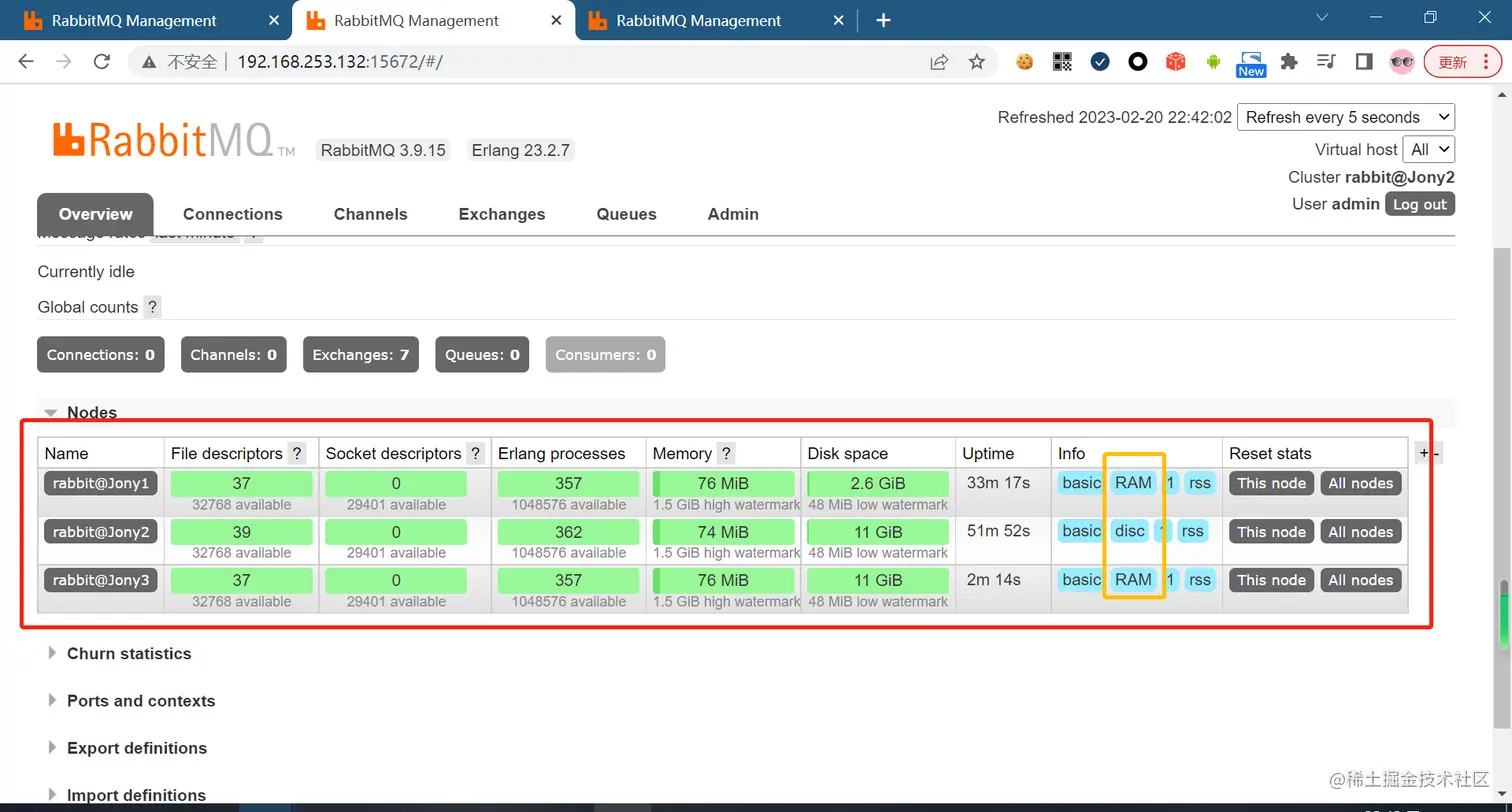
Task: Click the 2.6 GiB disk space bar
Action: [878, 483]
